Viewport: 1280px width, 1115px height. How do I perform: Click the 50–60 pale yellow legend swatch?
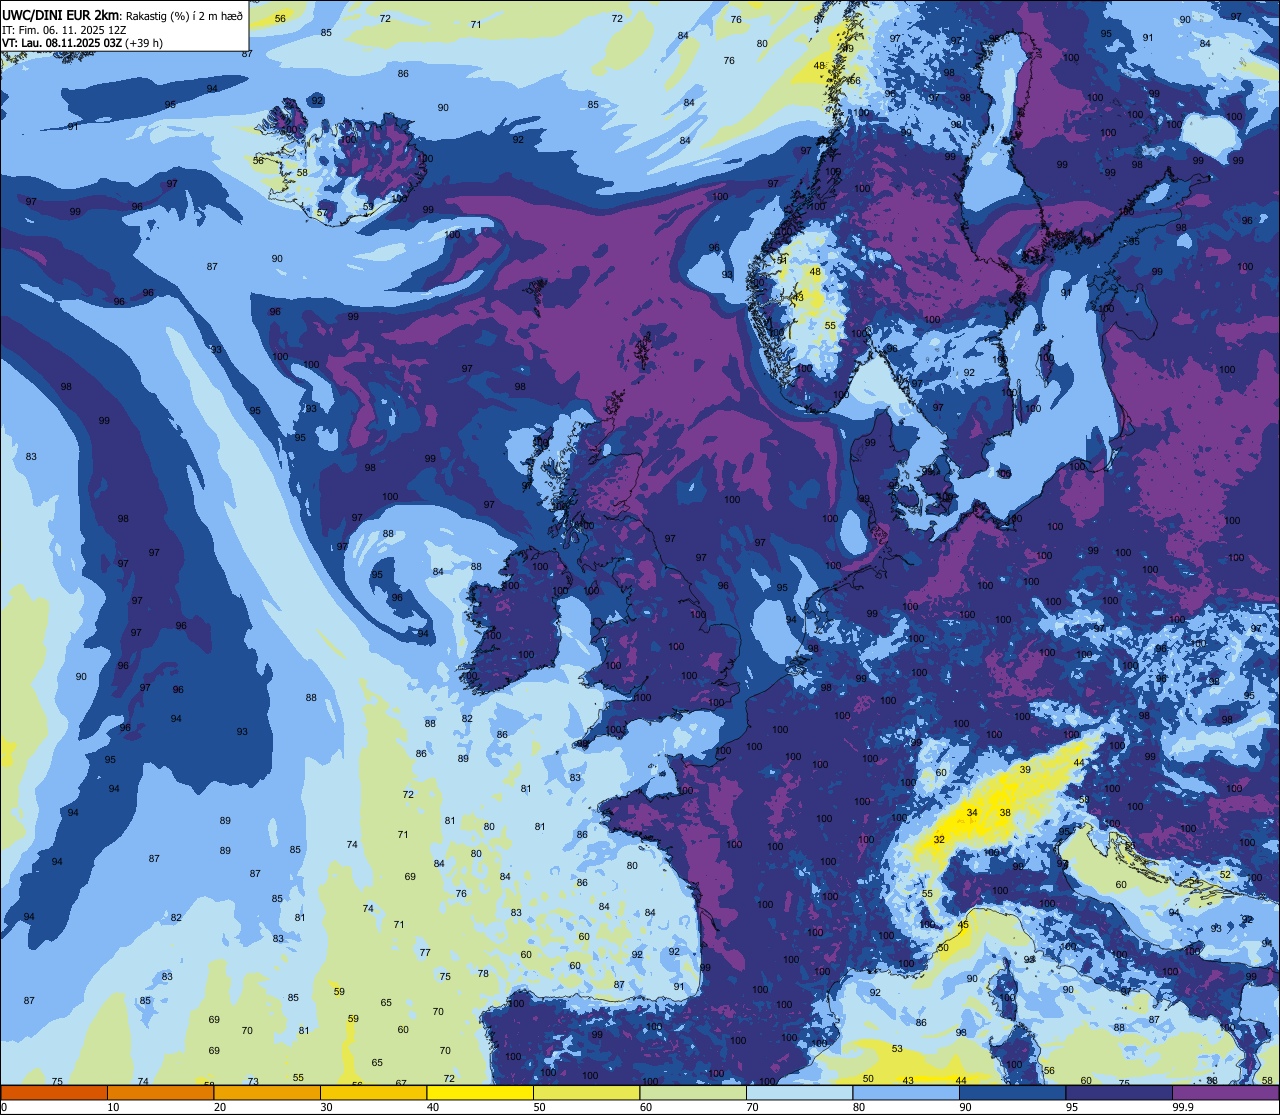[586, 1093]
